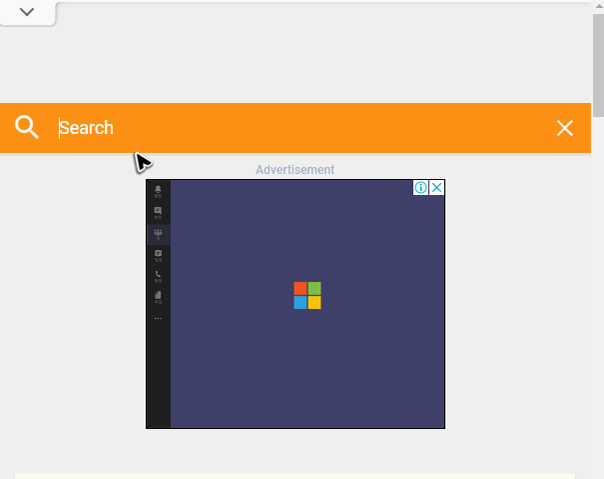Click the files icon in the ad sidebar

click(x=158, y=297)
